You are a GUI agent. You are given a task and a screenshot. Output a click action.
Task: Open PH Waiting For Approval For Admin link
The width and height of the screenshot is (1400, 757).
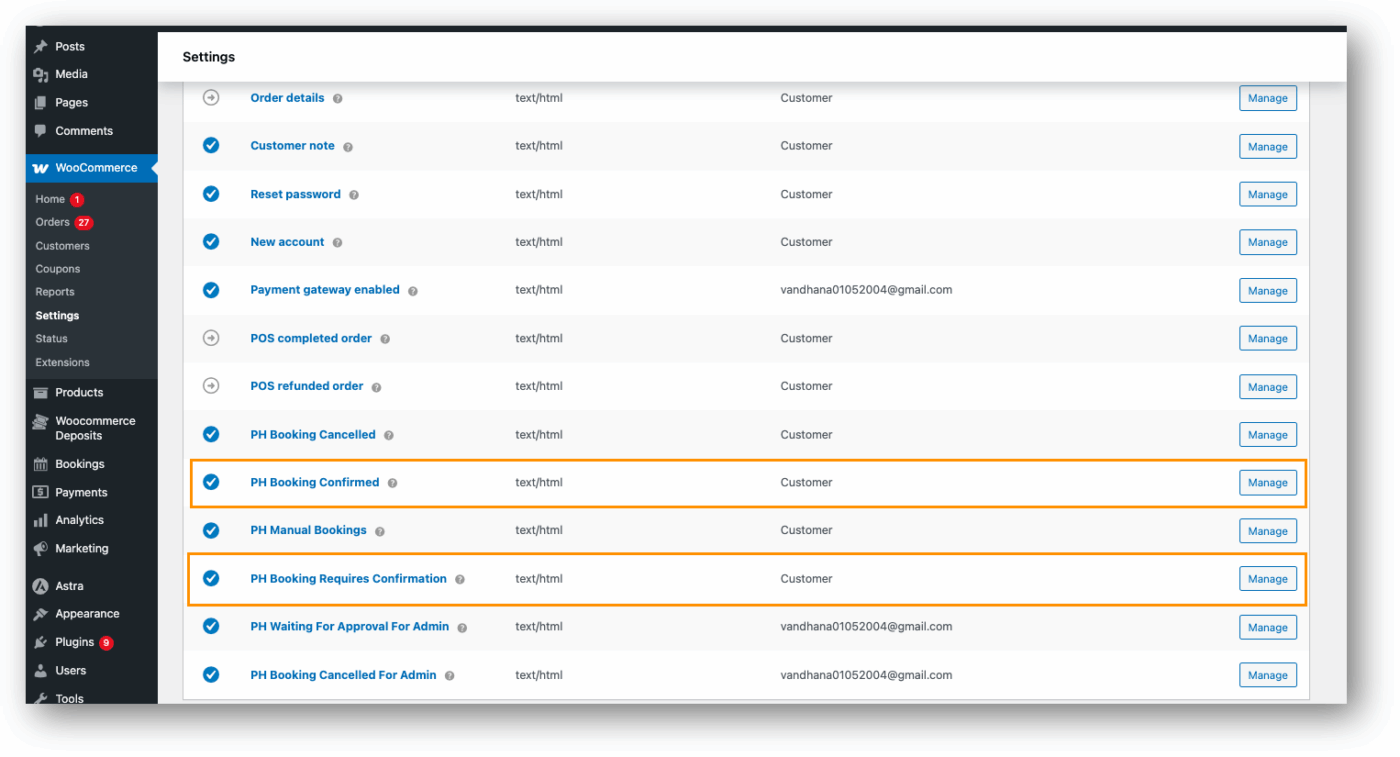(350, 626)
